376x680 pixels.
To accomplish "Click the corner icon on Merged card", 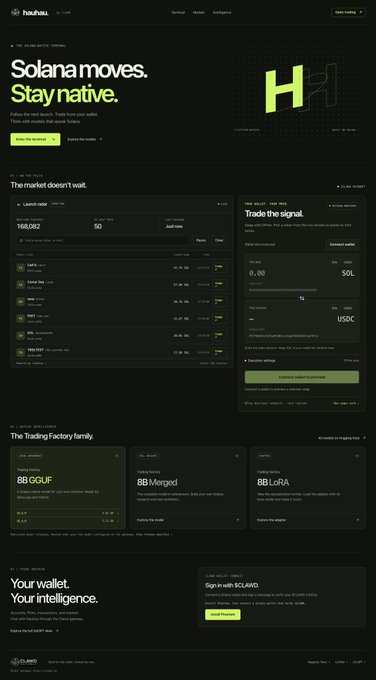I will pos(237,456).
